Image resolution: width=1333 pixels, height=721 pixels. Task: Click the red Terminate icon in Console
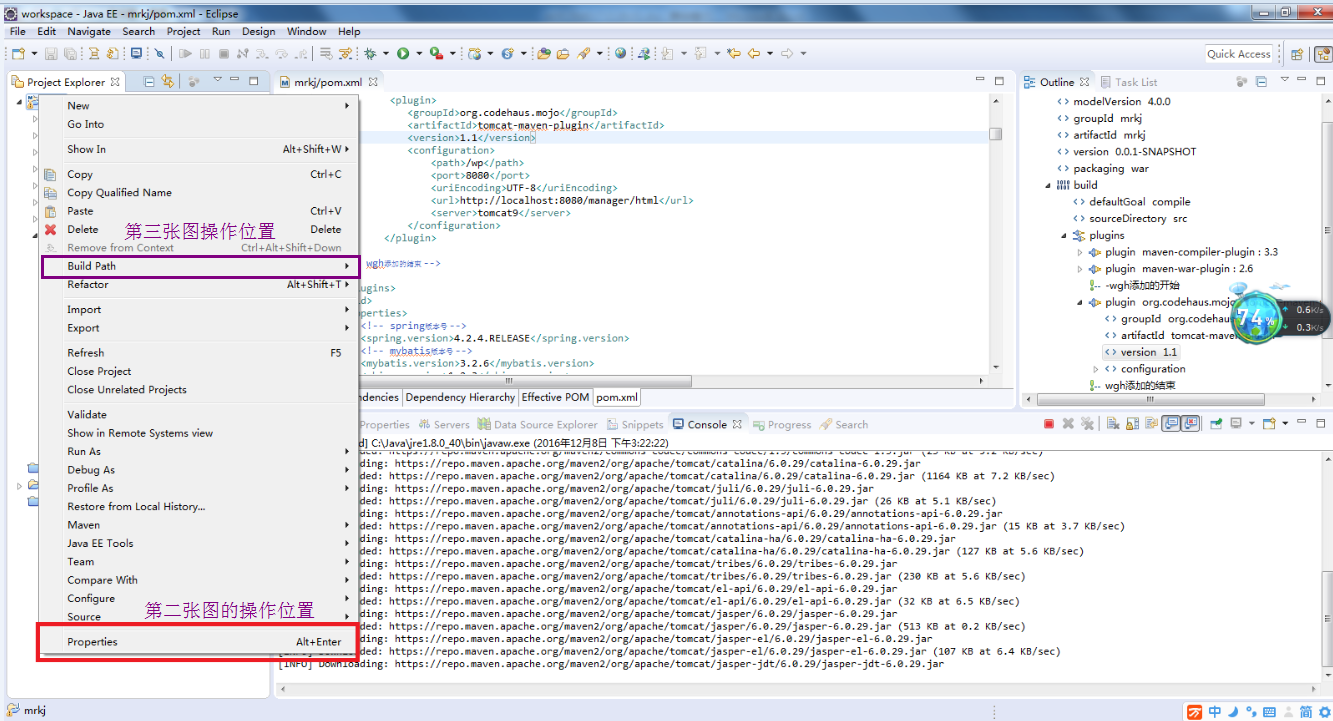(x=1049, y=424)
